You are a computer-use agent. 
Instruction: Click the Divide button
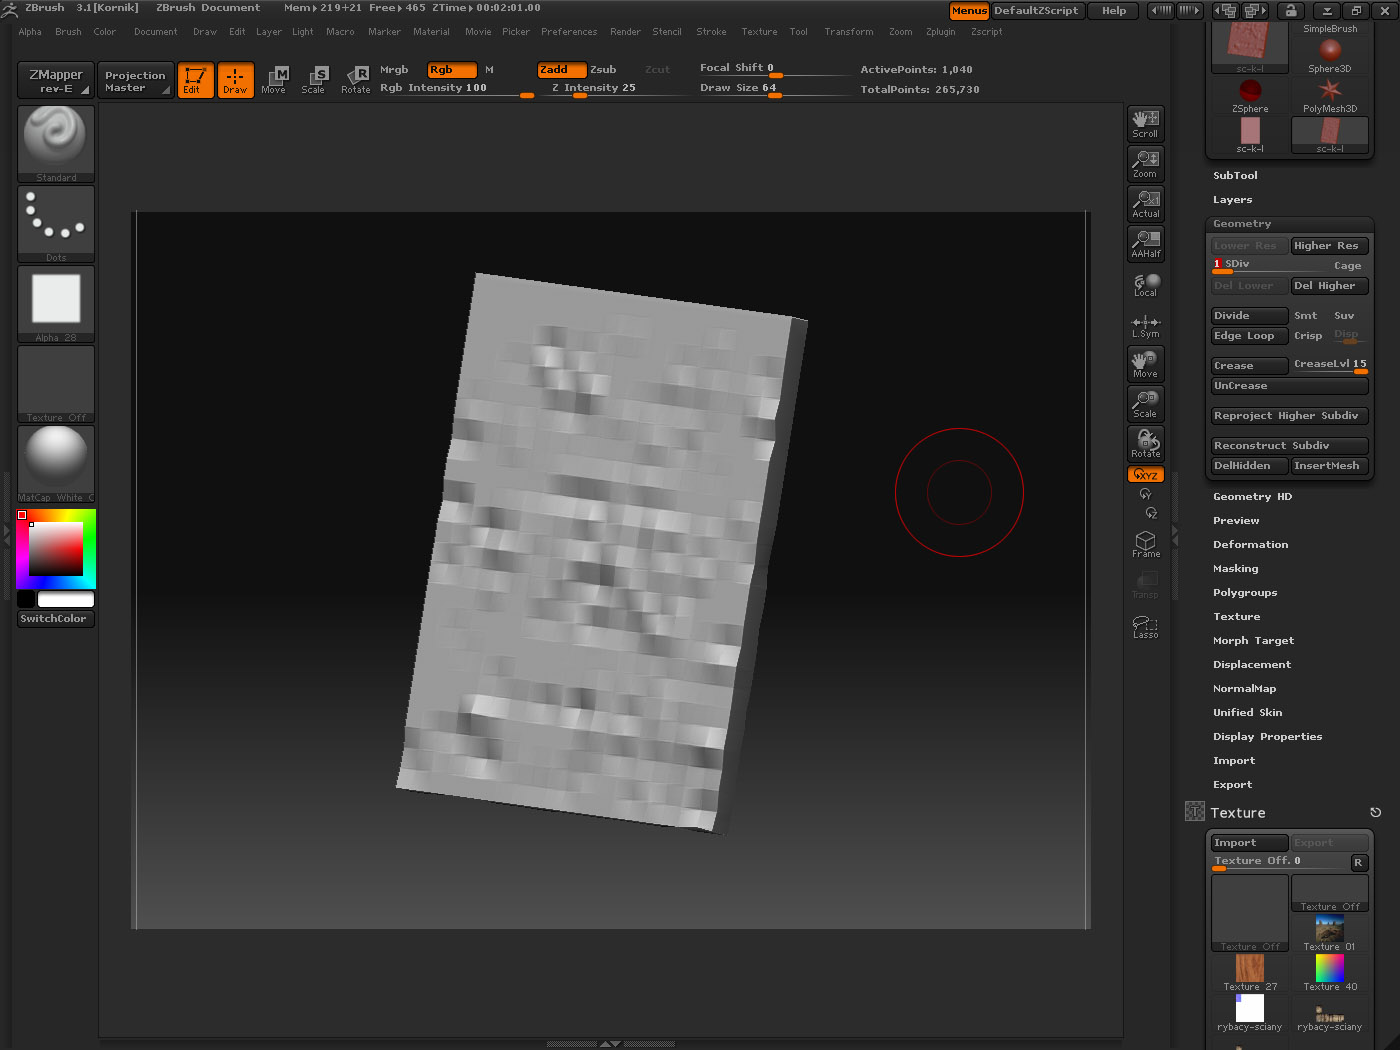pyautogui.click(x=1248, y=316)
